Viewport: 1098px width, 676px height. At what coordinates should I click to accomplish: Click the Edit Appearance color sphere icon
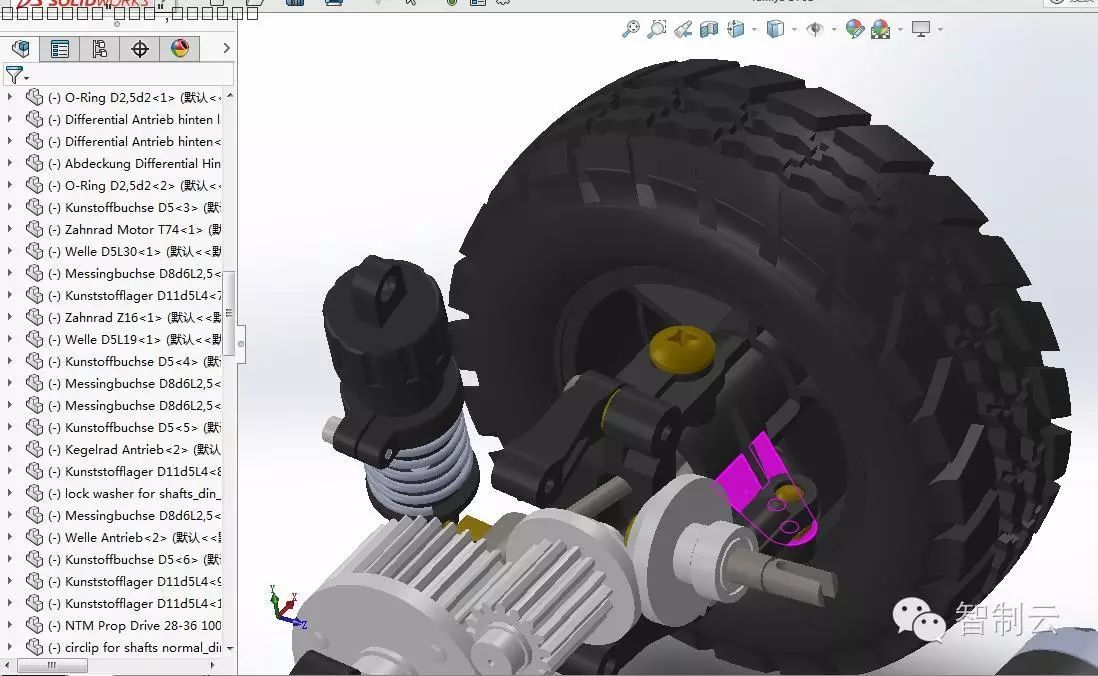854,29
